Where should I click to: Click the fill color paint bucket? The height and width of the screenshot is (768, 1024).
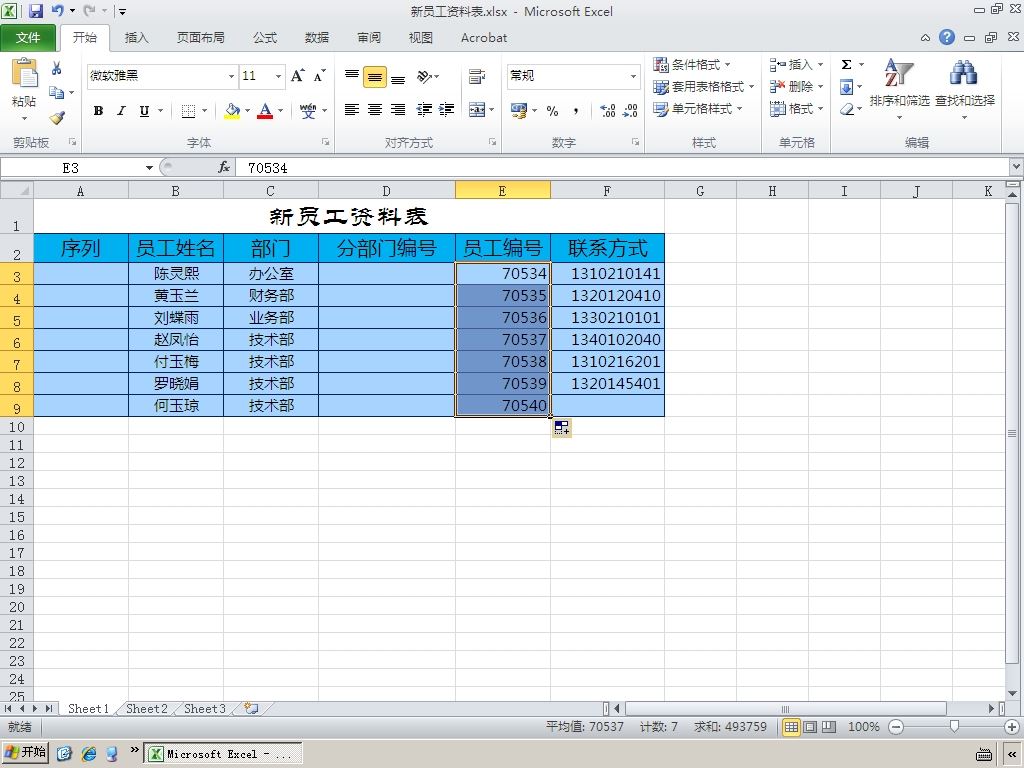pos(232,110)
